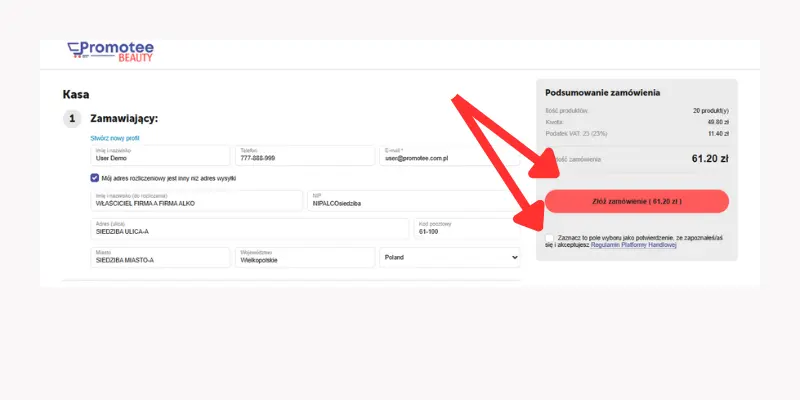
Task: Focus the 'Kod pocztowy' postal code field
Action: tap(466, 229)
